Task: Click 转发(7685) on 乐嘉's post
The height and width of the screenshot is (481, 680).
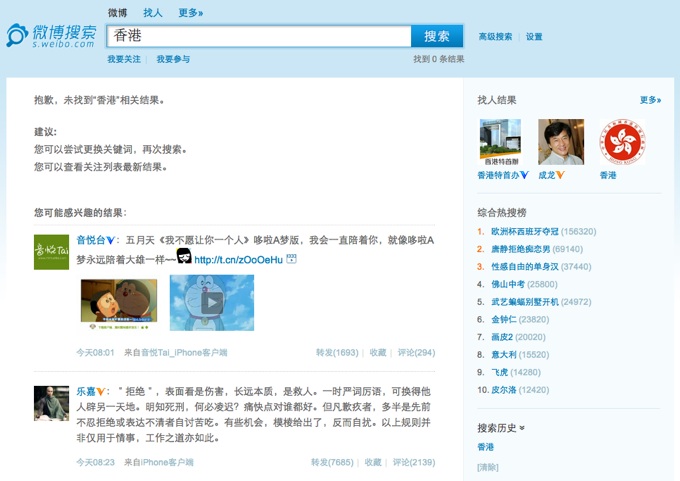Action: [x=332, y=462]
